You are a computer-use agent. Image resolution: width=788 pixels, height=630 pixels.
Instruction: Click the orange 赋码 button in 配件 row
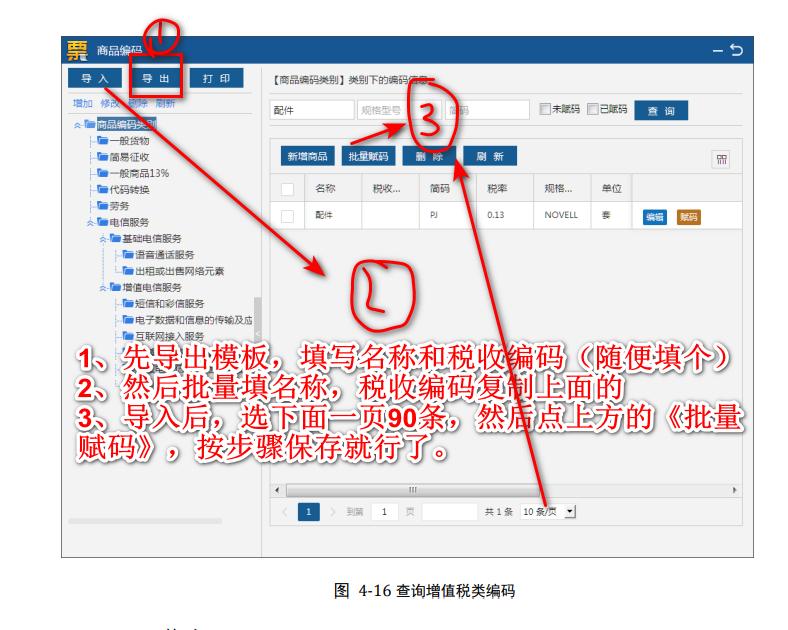click(688, 217)
